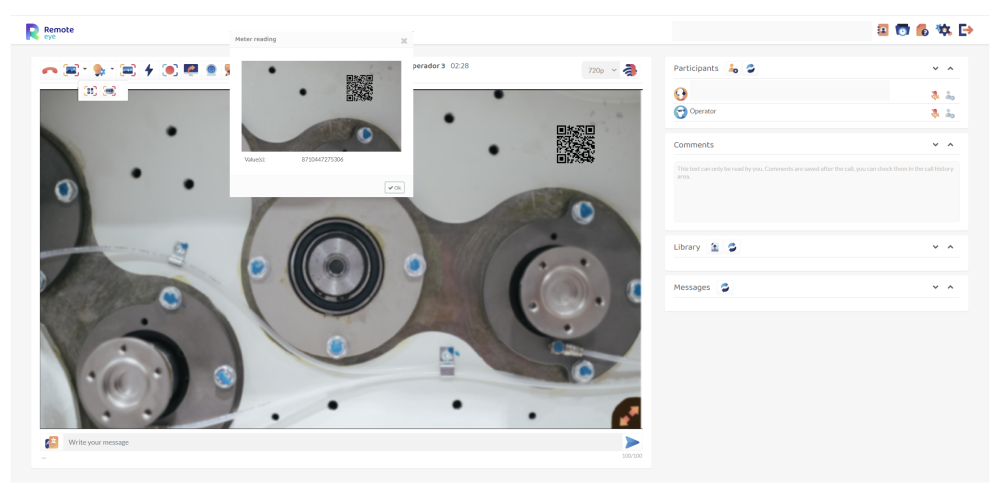Viewport: 1000px width, 498px height.
Task: Refresh the Library panel
Action: pos(732,247)
